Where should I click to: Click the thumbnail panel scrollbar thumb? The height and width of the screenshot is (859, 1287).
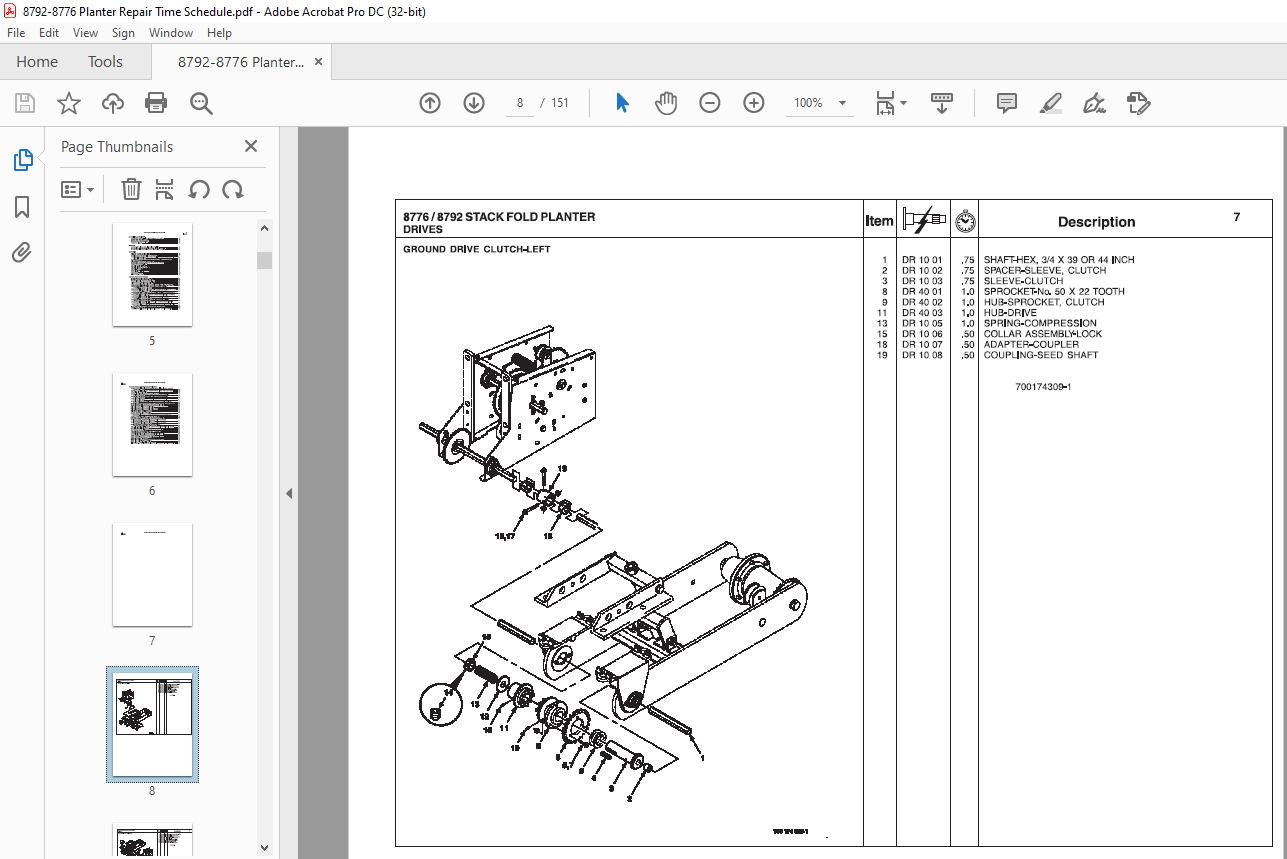click(265, 261)
